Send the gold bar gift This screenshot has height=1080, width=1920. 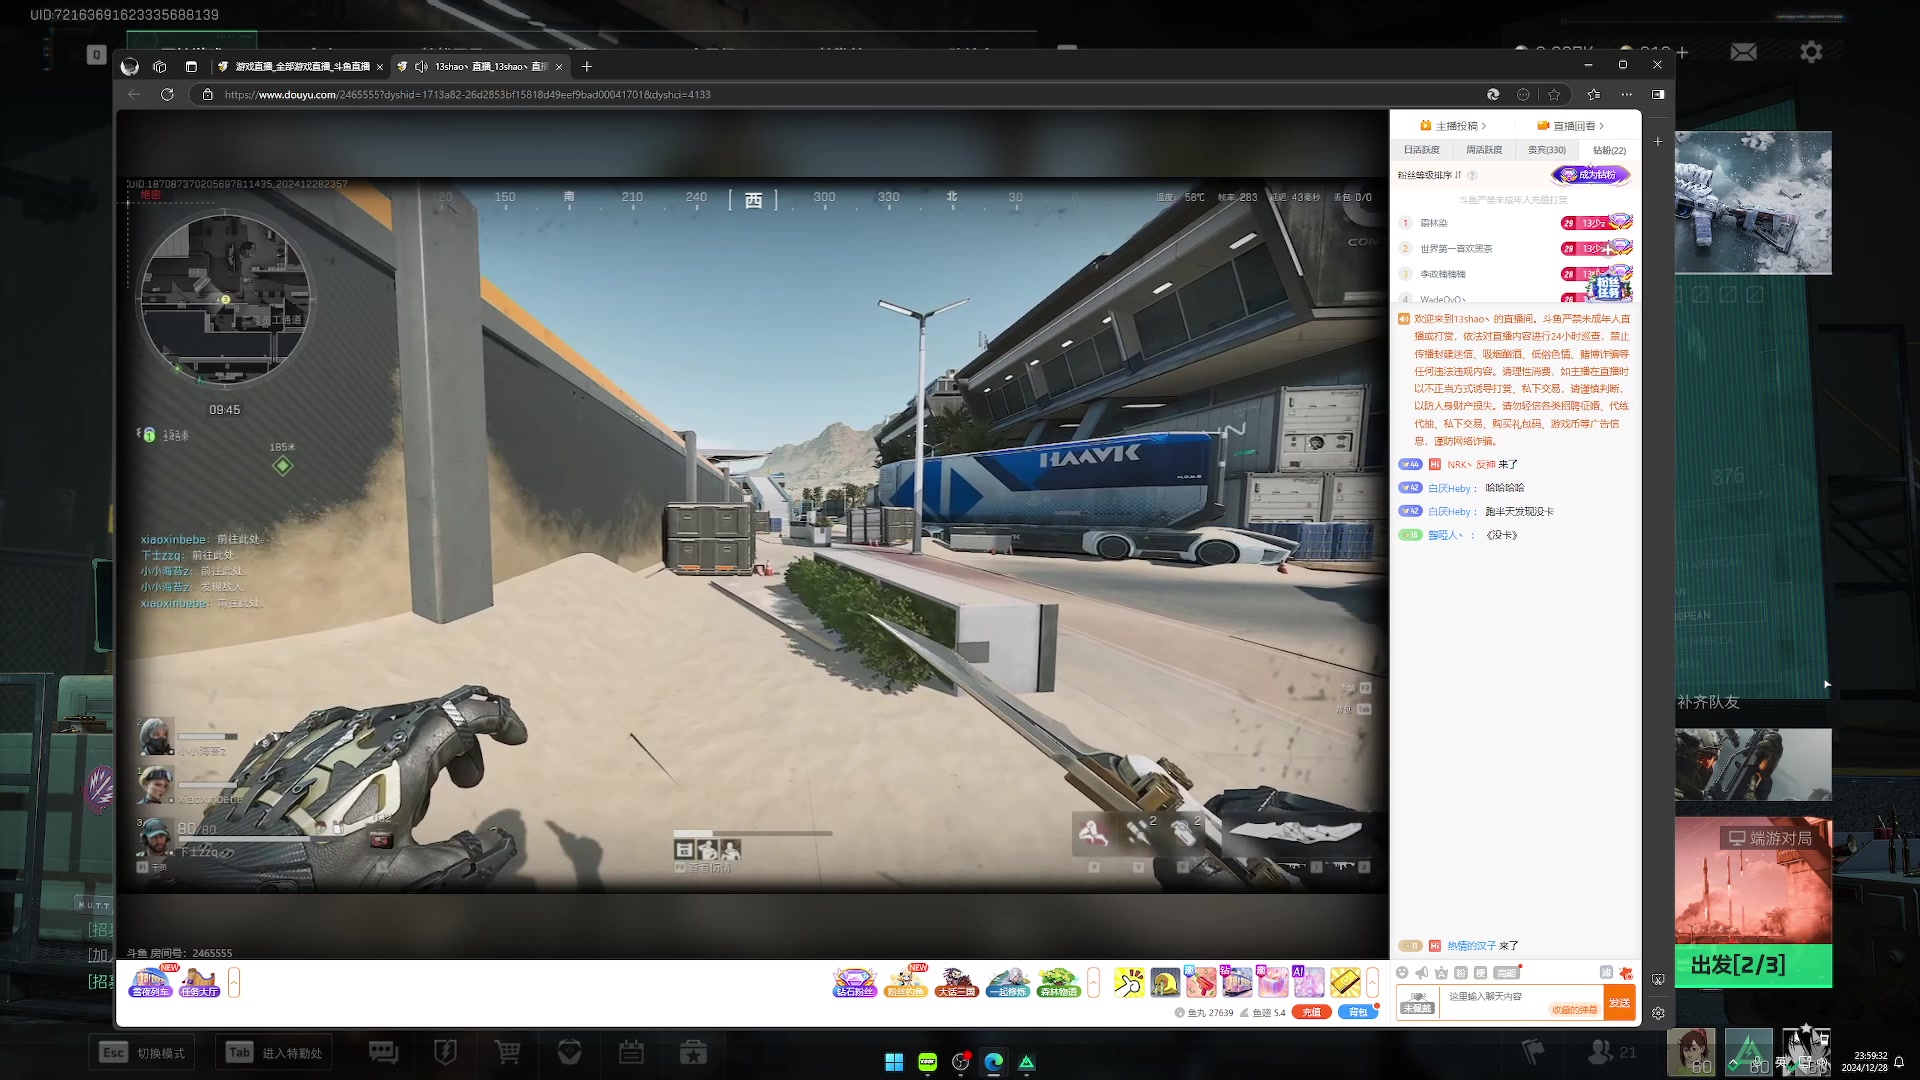1345,982
